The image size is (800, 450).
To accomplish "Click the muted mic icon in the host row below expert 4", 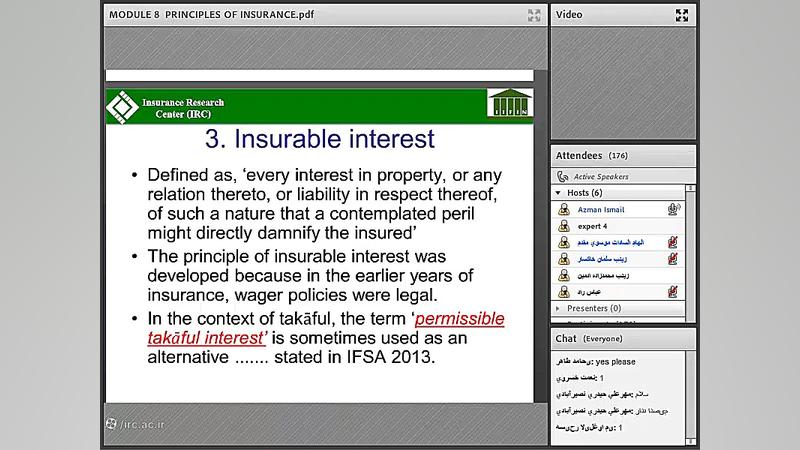I will 673,242.
